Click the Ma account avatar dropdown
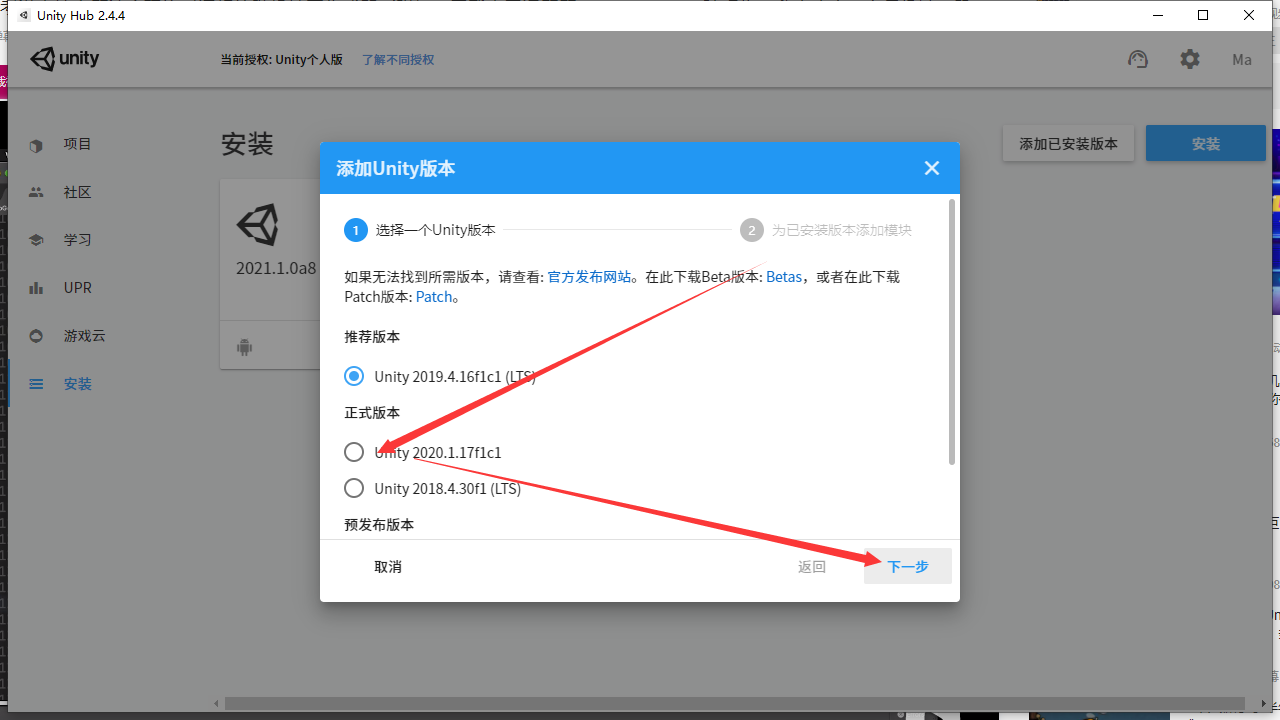 [x=1241, y=59]
